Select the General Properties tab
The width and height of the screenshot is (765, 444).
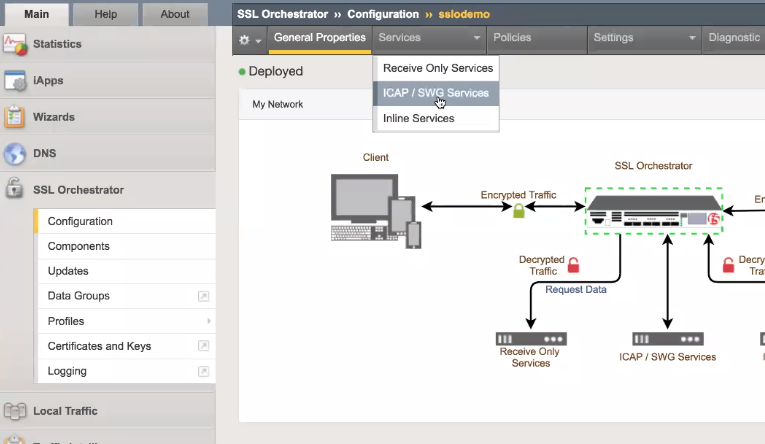[320, 38]
